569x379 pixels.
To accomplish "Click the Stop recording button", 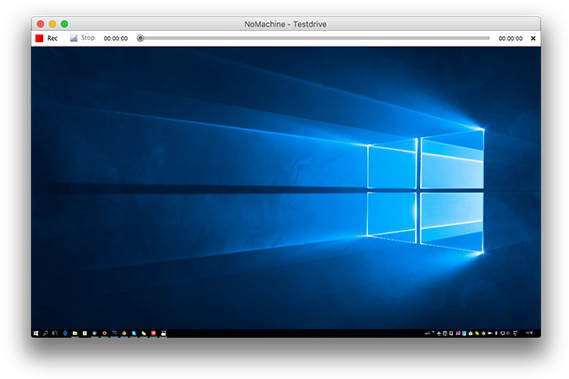I will tap(82, 38).
